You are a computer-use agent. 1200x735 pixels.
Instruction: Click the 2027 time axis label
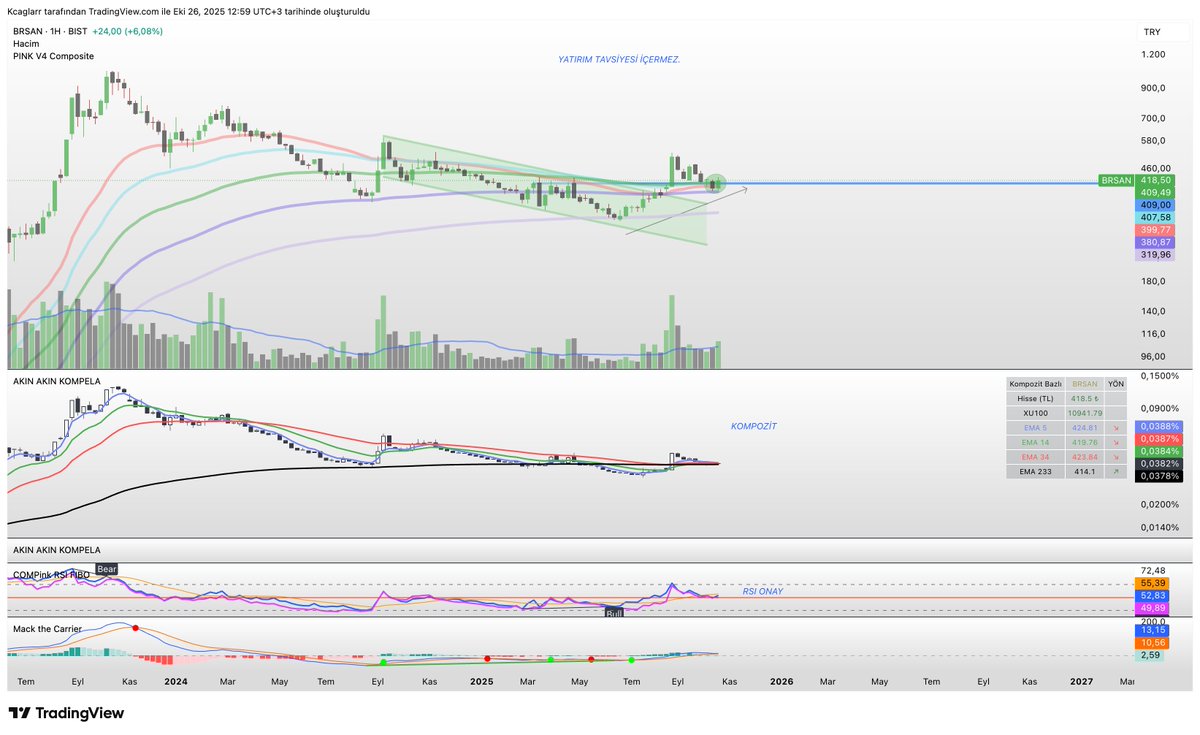(x=1081, y=681)
